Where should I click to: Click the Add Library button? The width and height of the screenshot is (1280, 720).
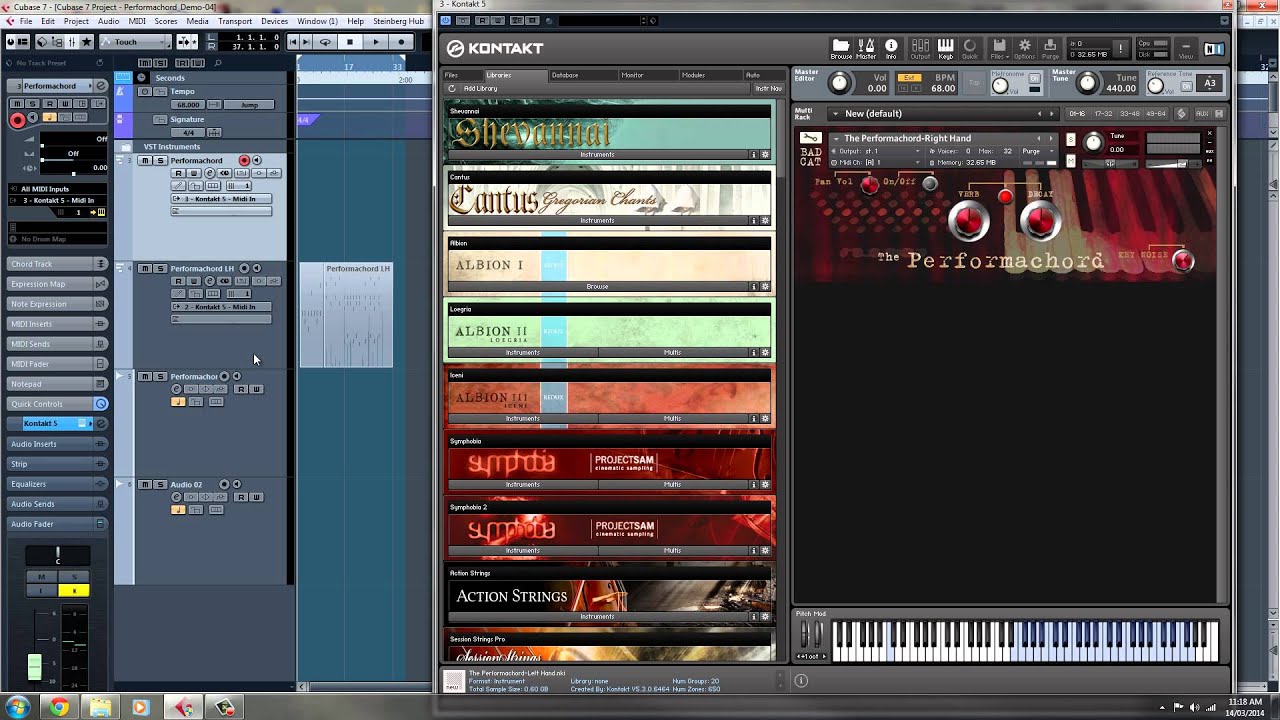[480, 89]
